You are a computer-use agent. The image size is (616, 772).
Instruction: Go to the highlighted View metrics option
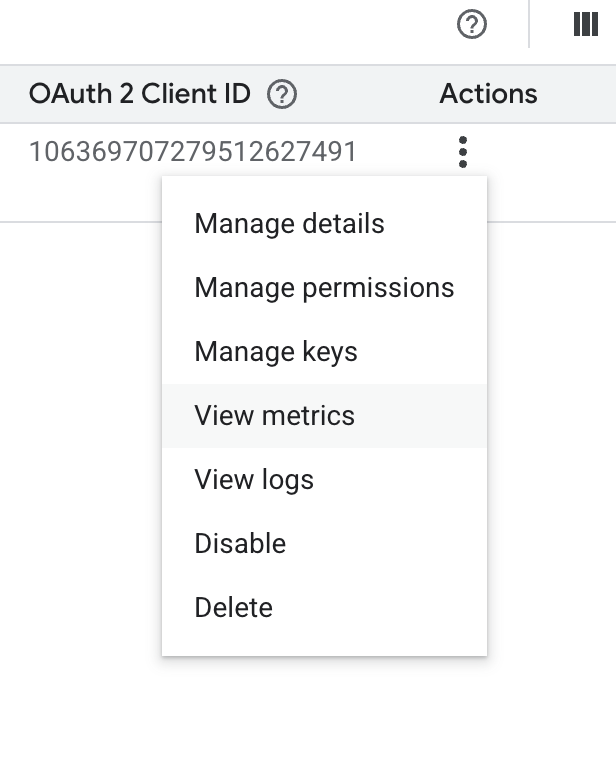coord(275,416)
